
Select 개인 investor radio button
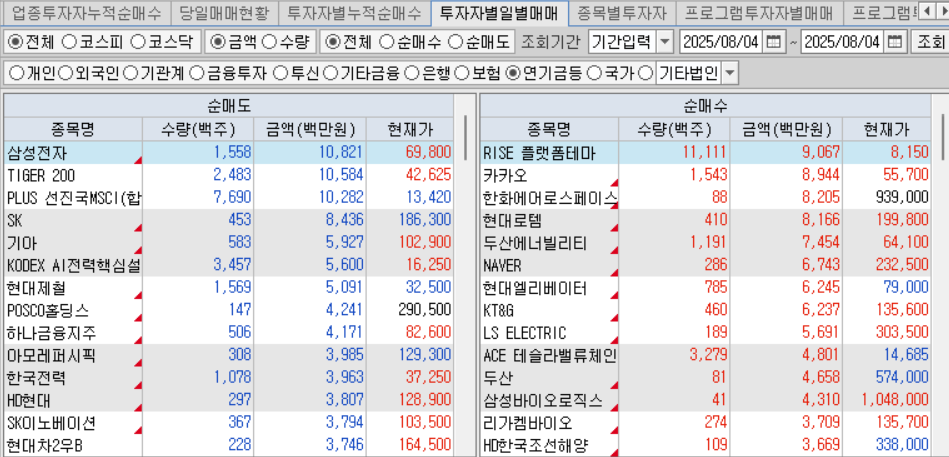[x=16, y=74]
